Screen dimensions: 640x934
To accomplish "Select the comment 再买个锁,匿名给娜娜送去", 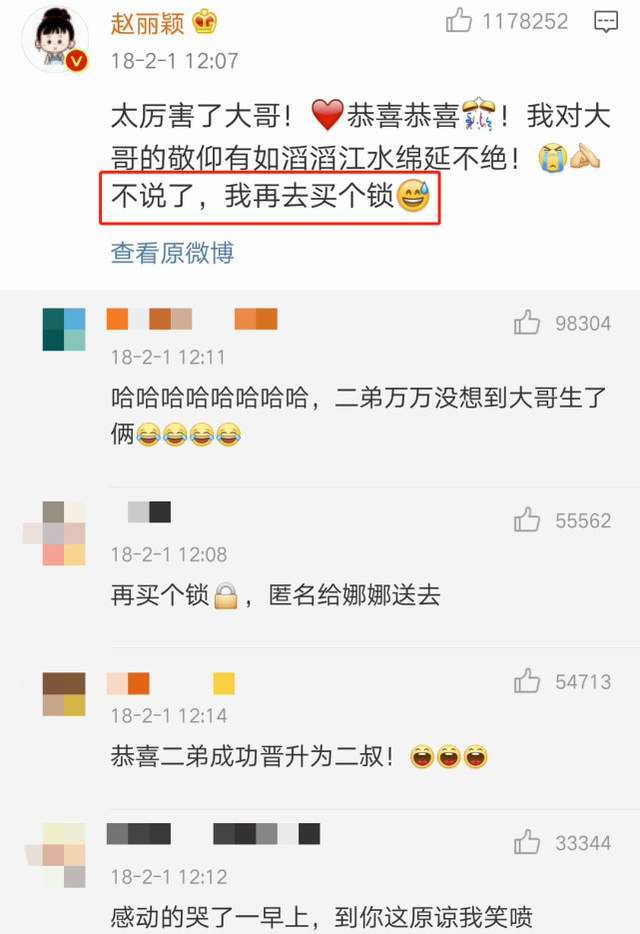I will (275, 595).
